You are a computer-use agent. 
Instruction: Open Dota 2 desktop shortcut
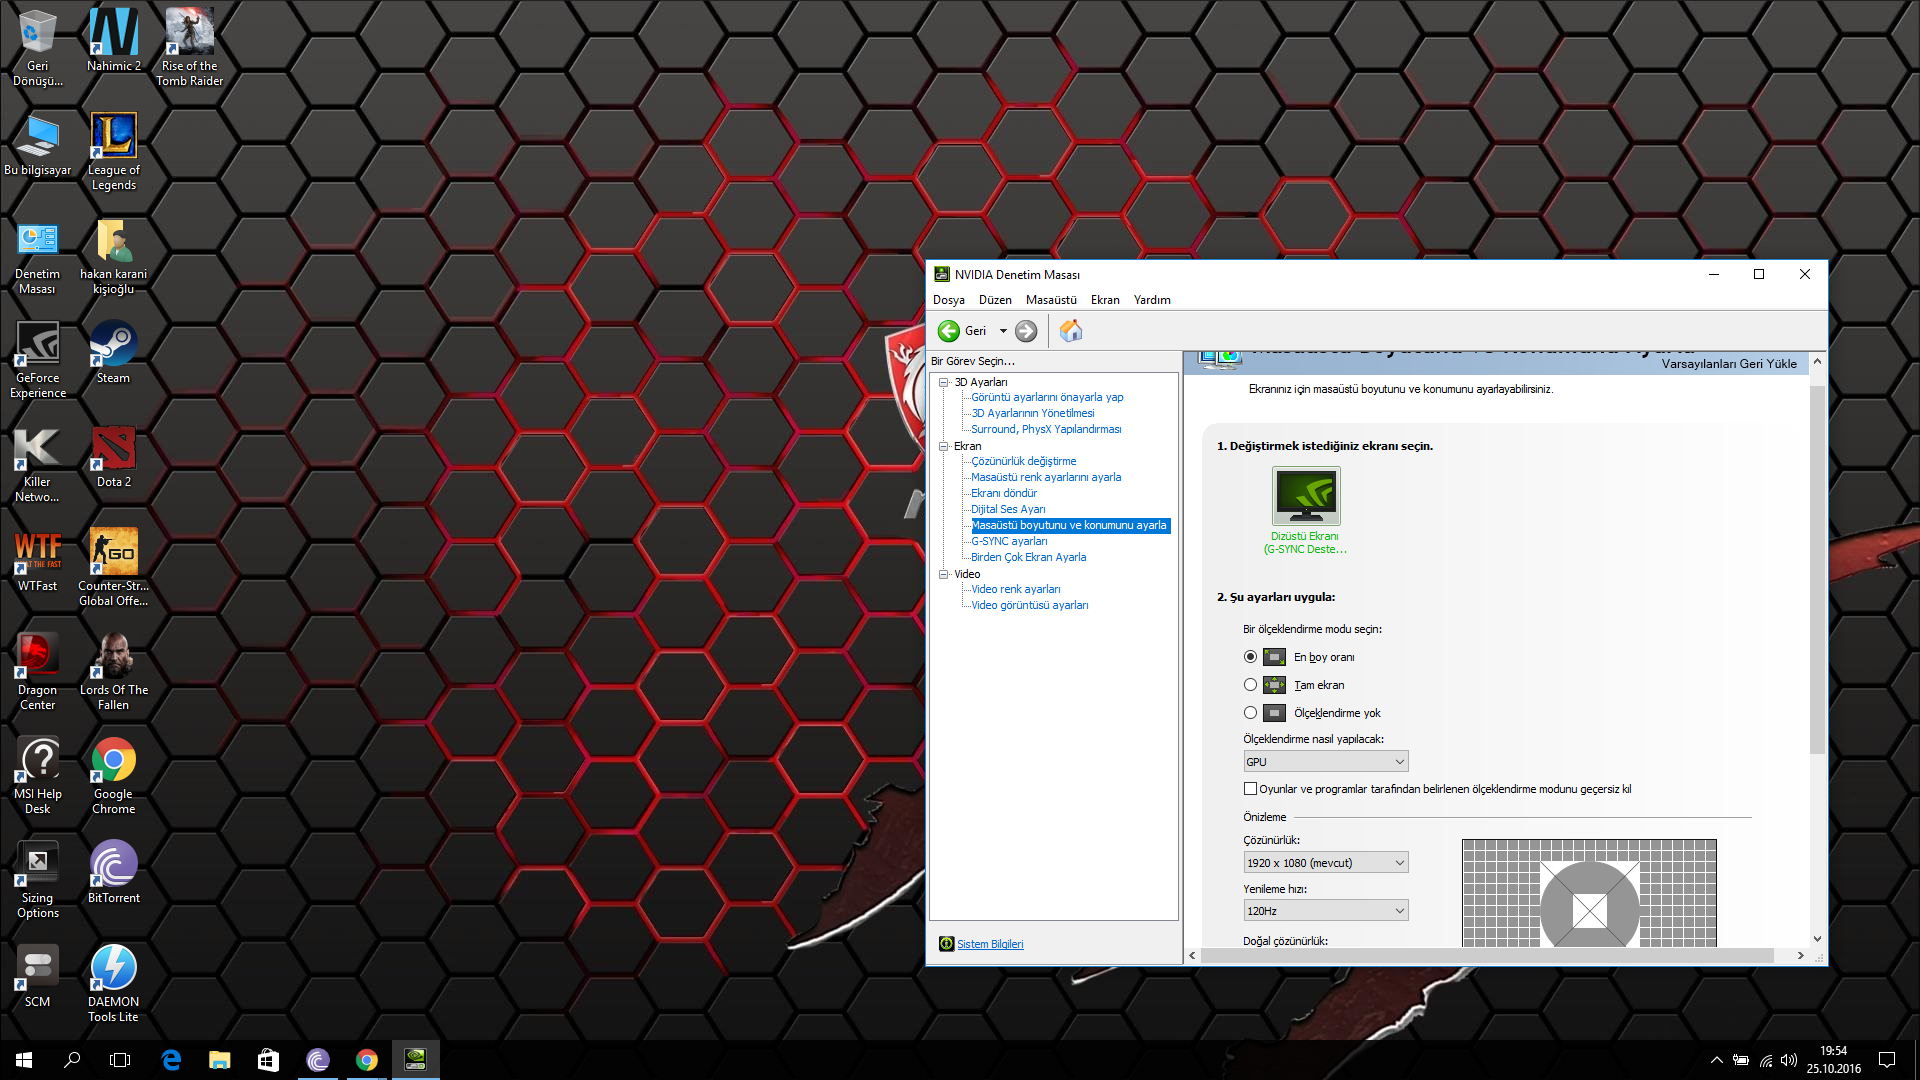[x=113, y=456]
